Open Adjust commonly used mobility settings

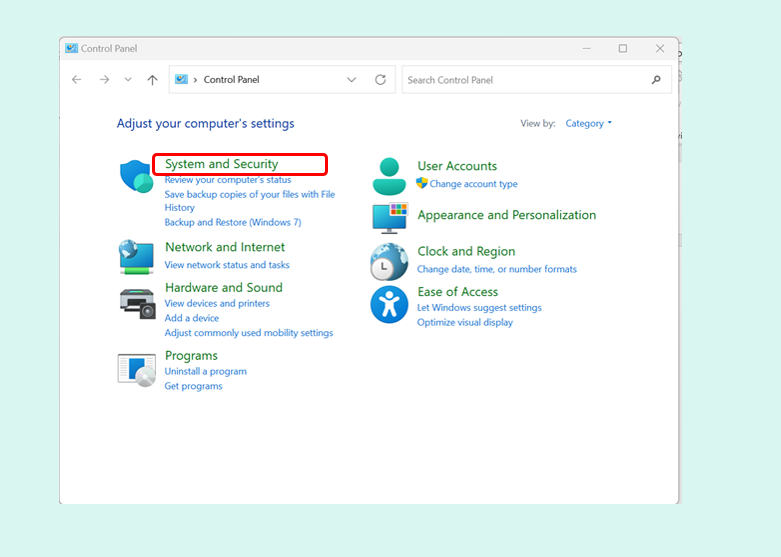(x=249, y=333)
